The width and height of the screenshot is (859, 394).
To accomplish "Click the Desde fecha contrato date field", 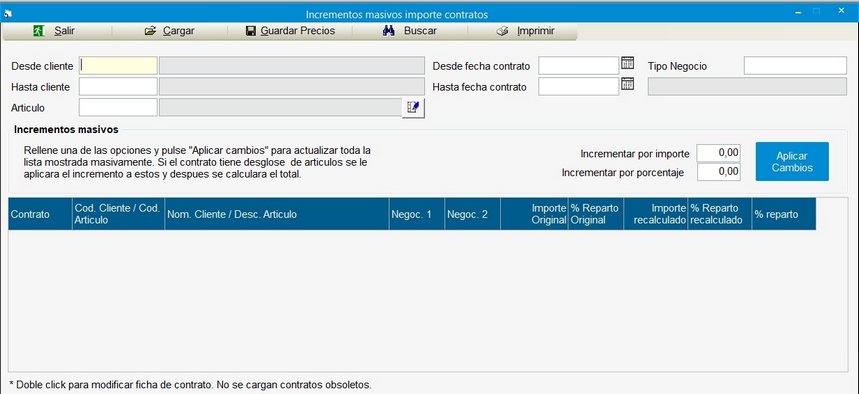I will click(579, 66).
